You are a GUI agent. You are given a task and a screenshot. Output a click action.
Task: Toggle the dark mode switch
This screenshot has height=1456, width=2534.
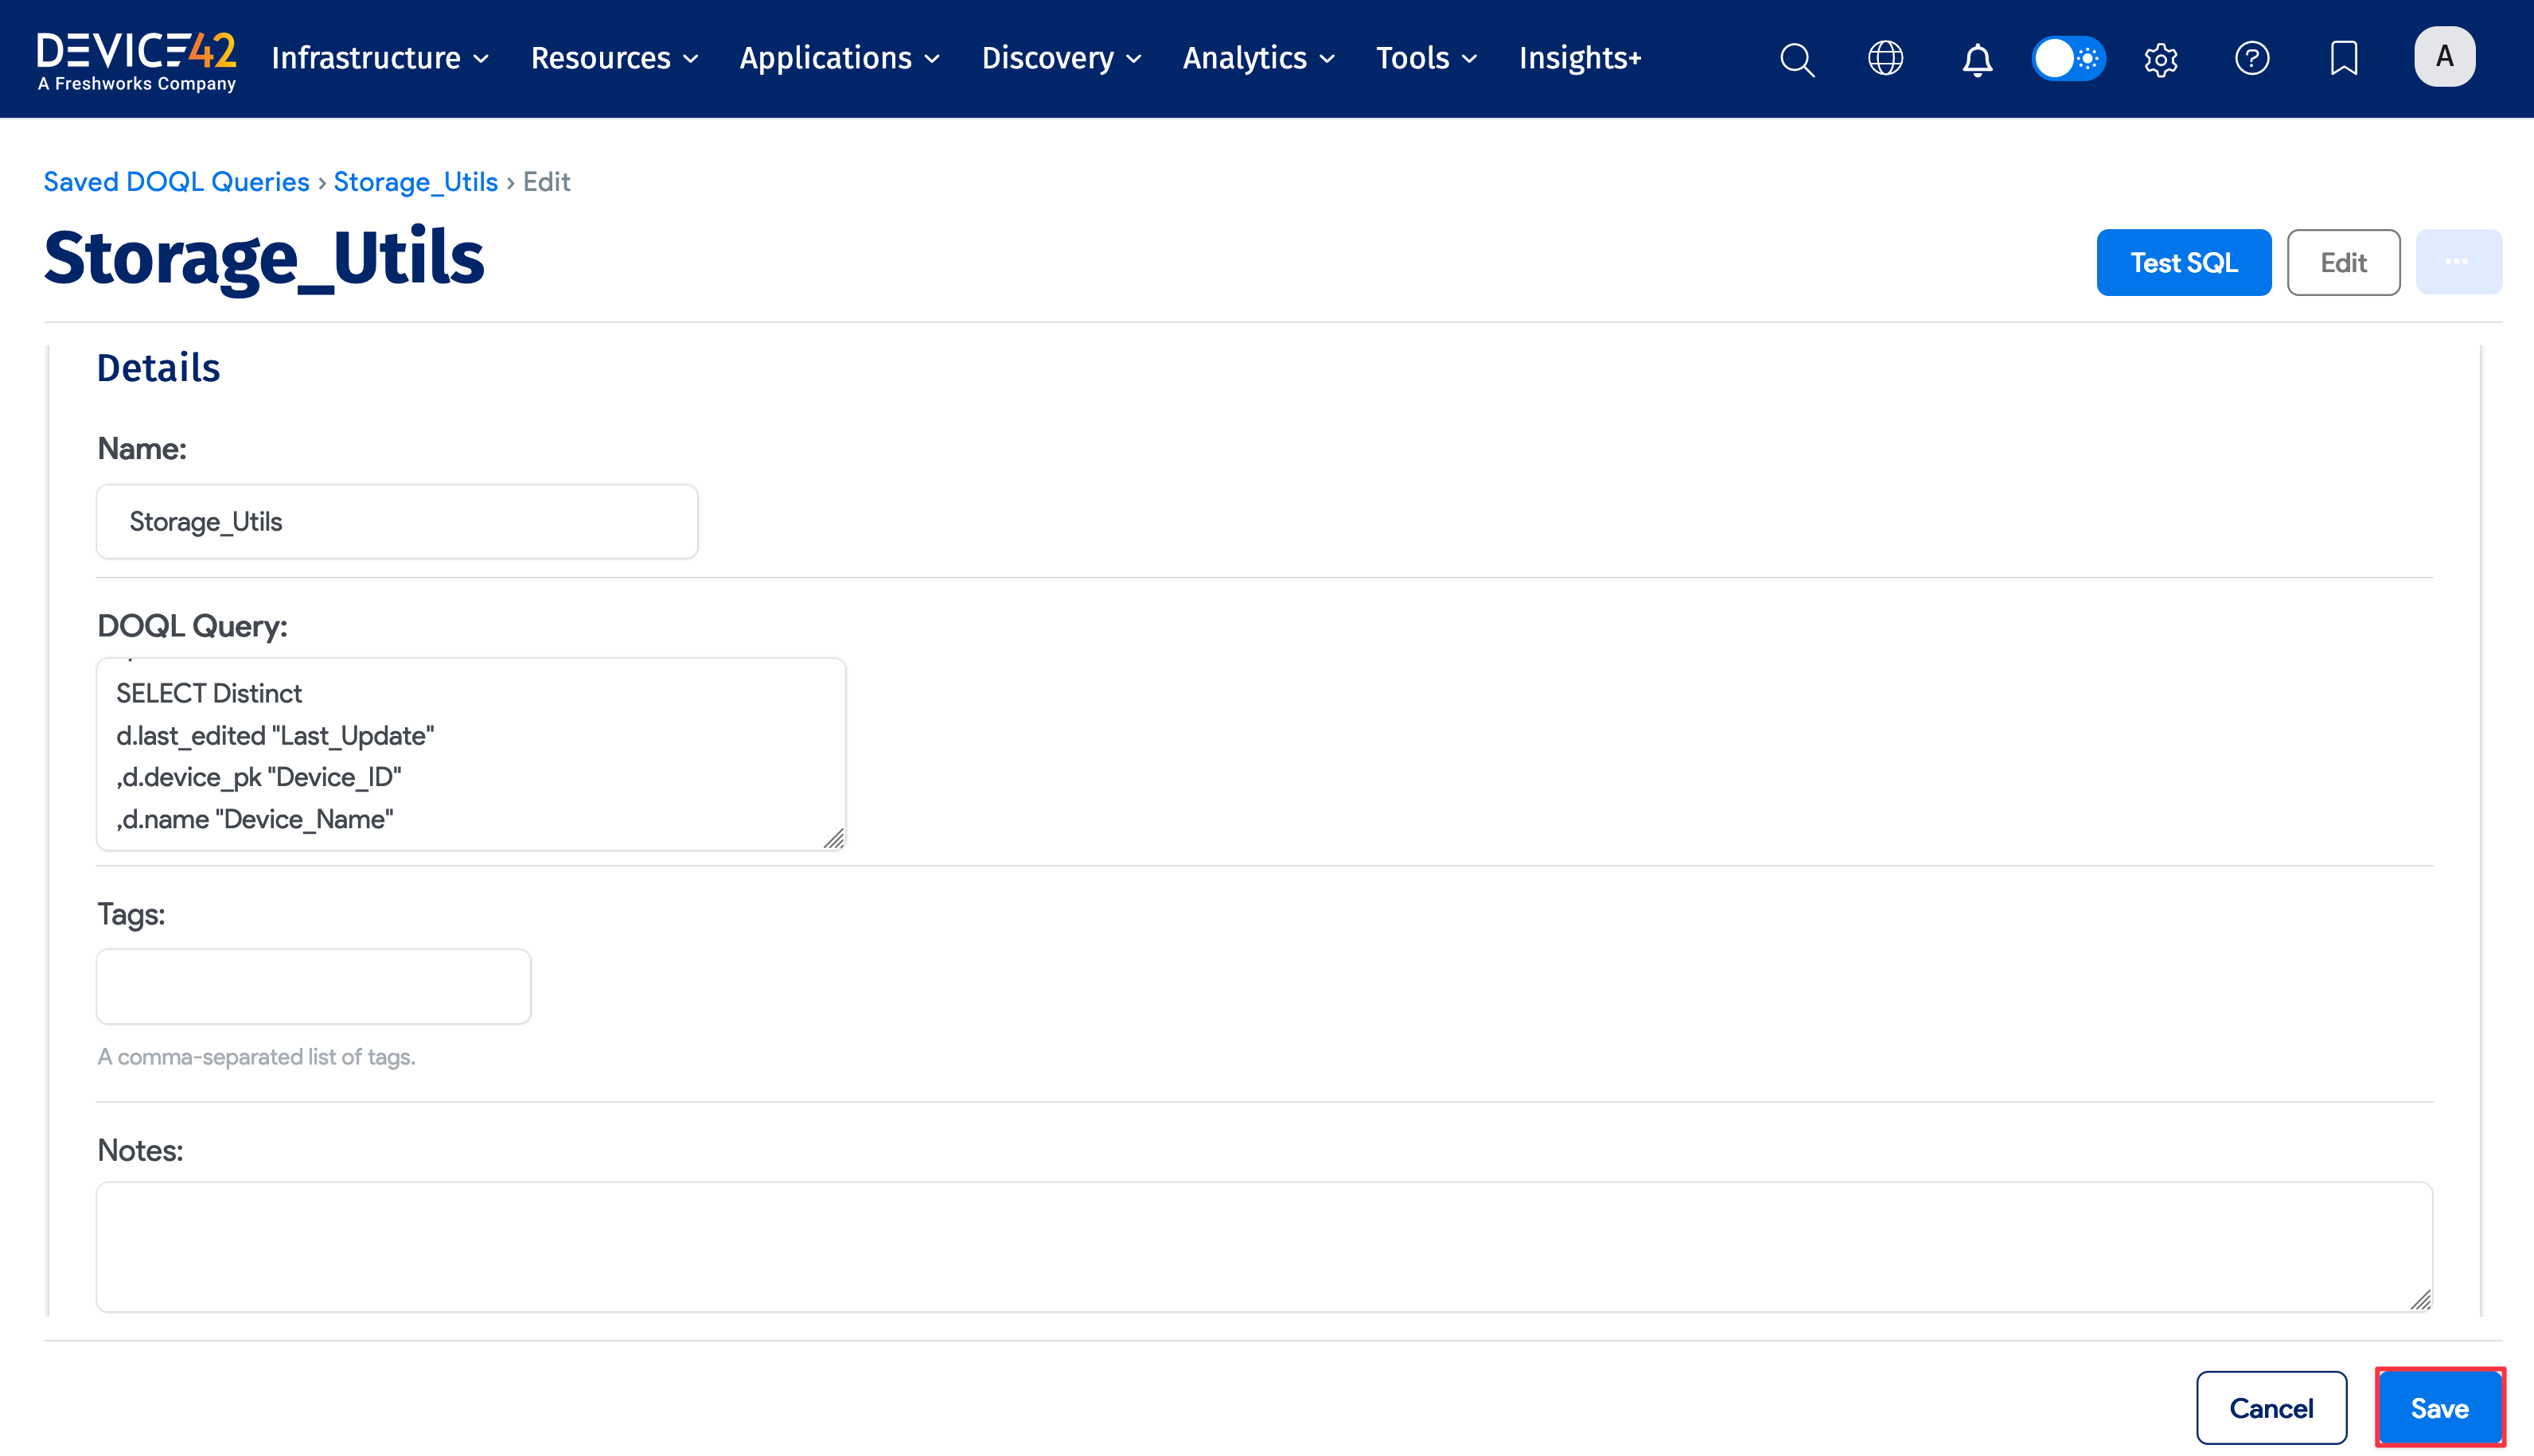pos(2068,59)
